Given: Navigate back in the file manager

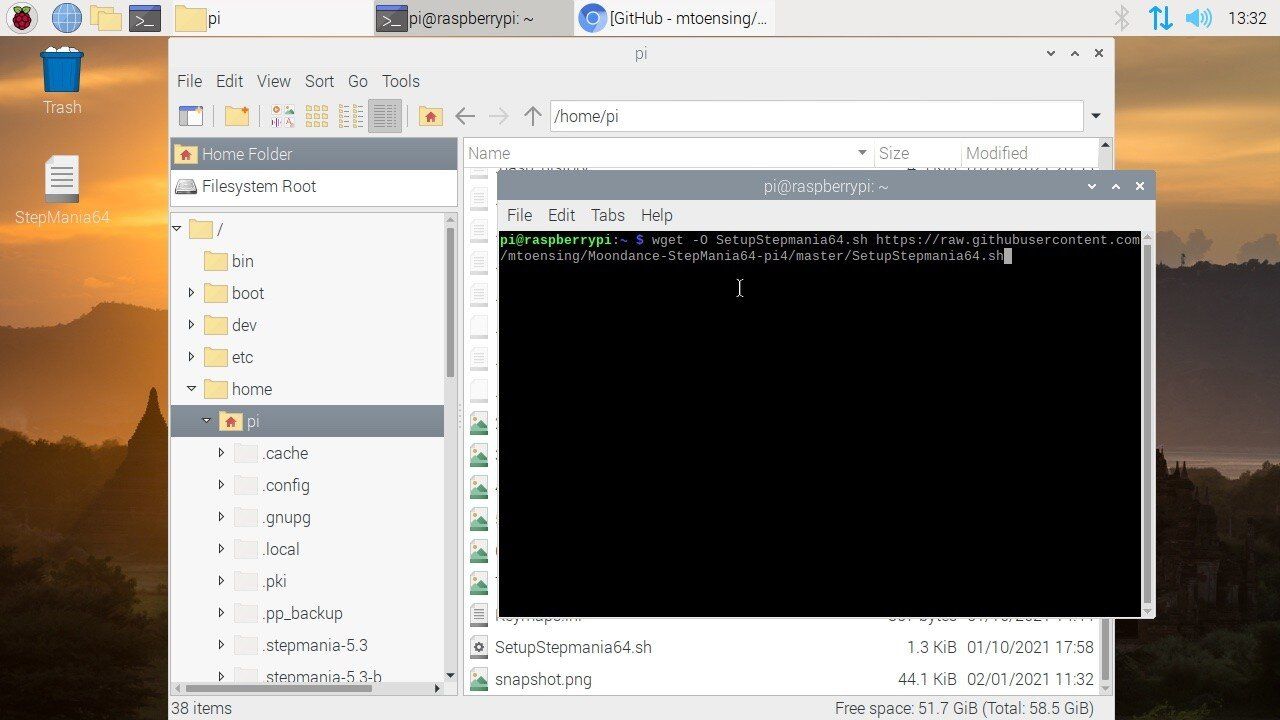Looking at the screenshot, I should pos(465,116).
